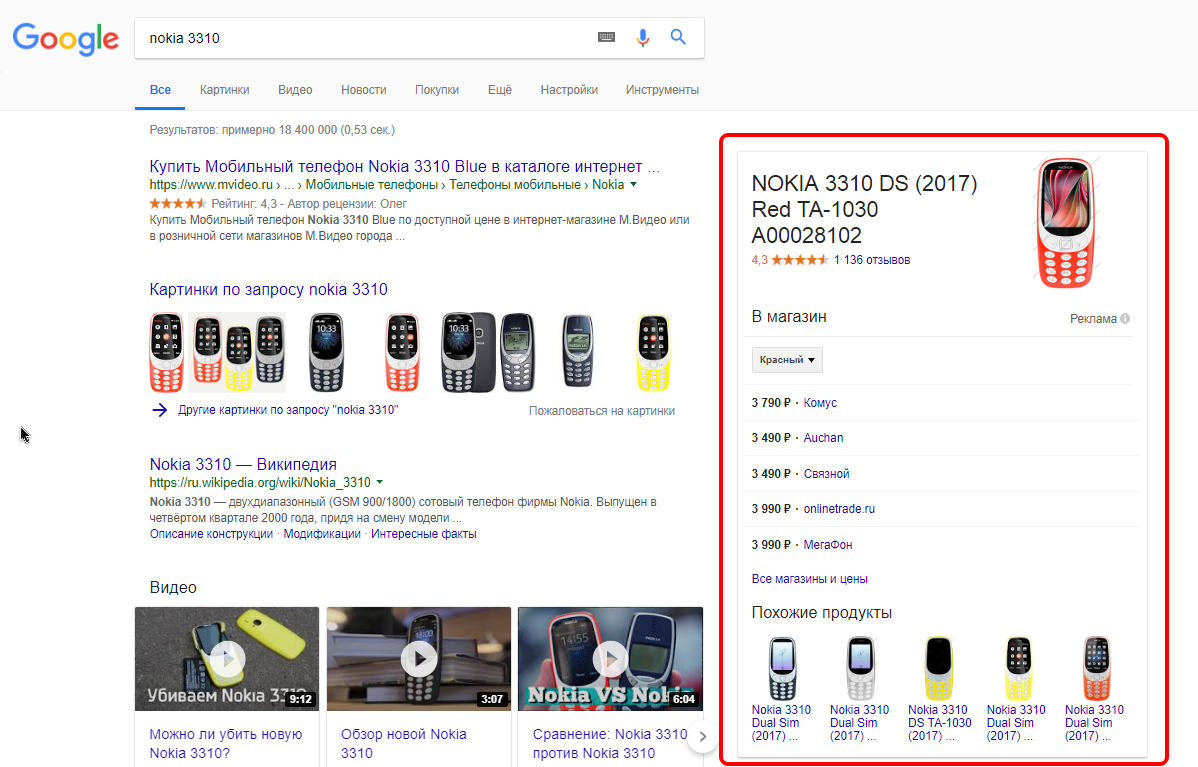Open Картинки по запросу nokia 3310 link
The image size is (1198, 767).
click(x=268, y=290)
